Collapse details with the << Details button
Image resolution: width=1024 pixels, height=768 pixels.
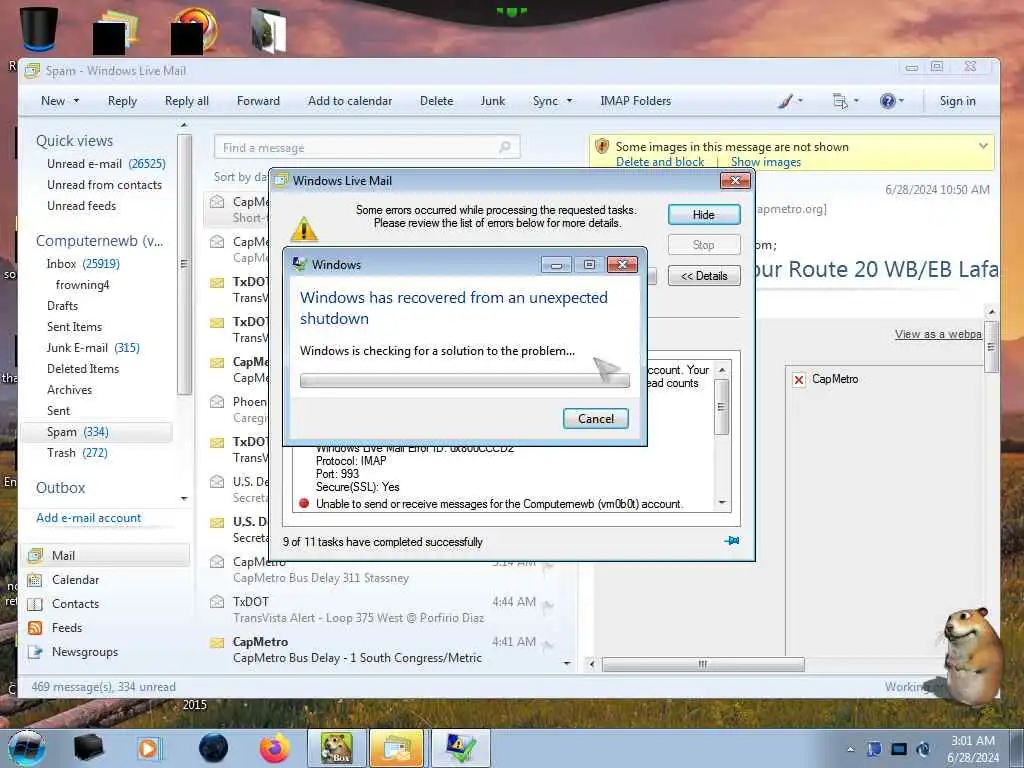(x=704, y=276)
